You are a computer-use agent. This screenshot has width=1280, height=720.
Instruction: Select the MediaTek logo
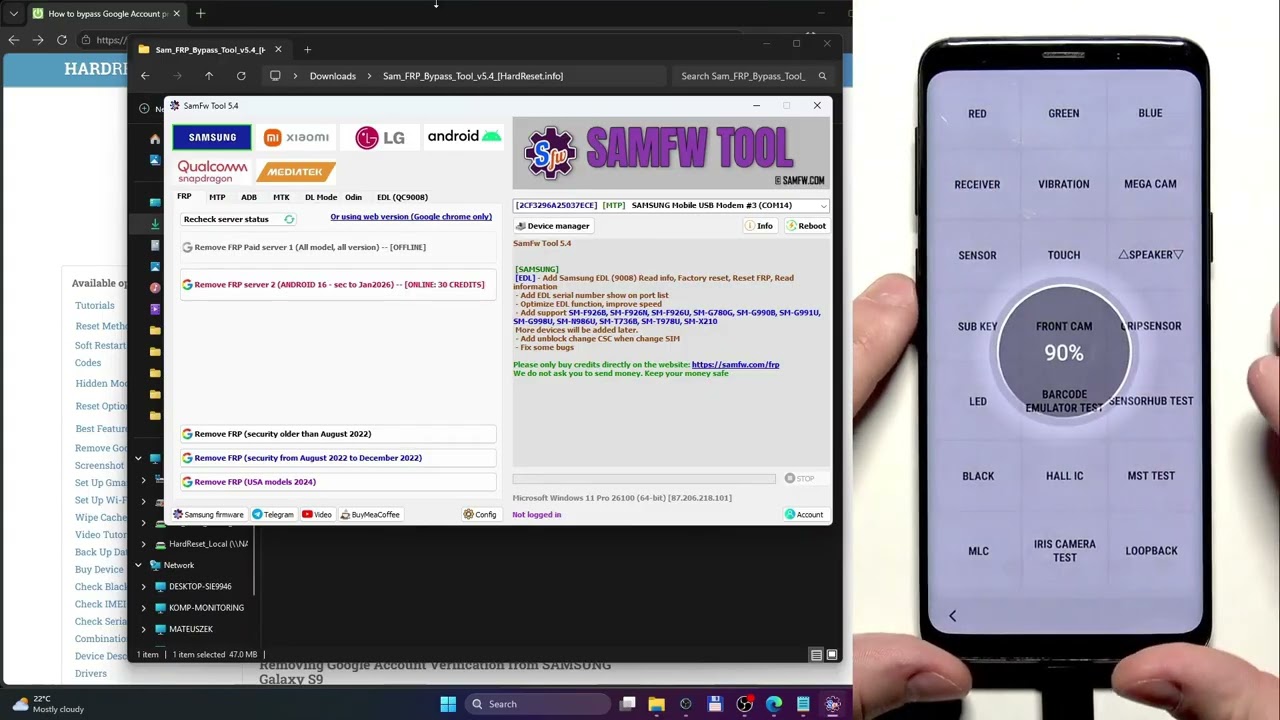pyautogui.click(x=296, y=172)
